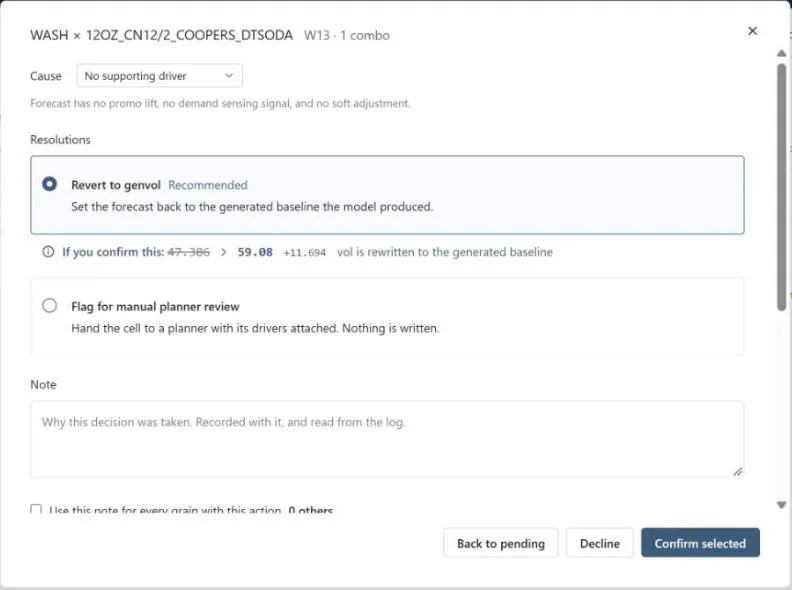
Task: Click the chevron in the Cause dropdown
Action: (x=229, y=76)
